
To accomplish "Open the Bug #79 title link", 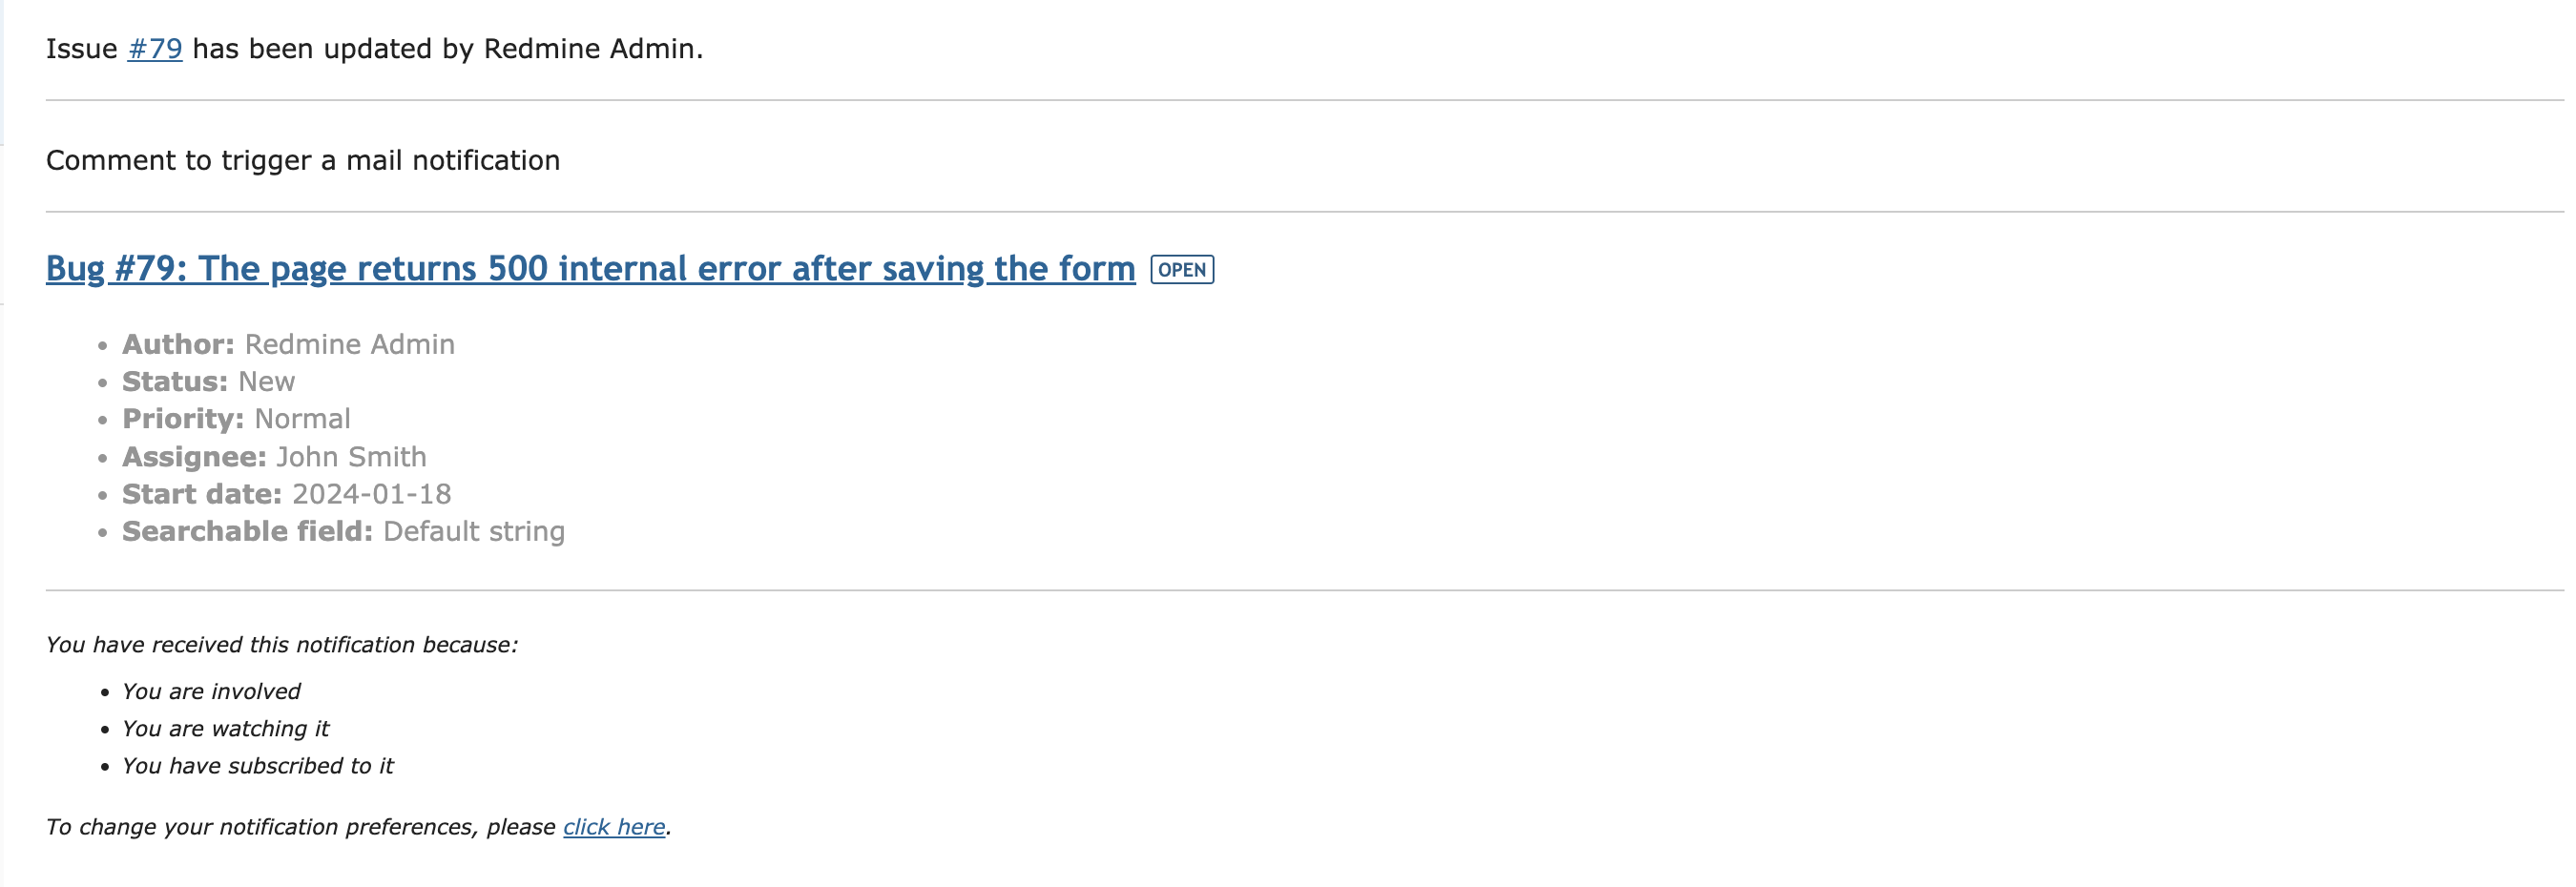I will 591,268.
